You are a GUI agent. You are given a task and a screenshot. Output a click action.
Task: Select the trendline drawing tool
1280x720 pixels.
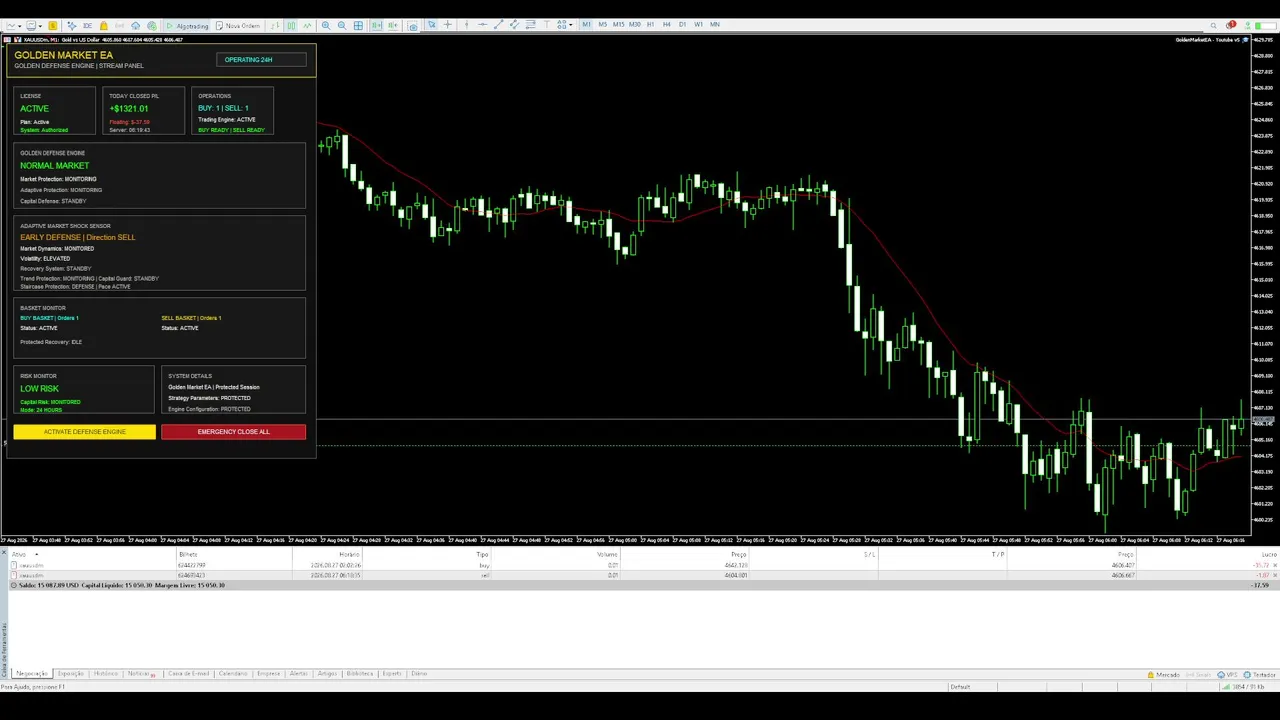pyautogui.click(x=498, y=24)
